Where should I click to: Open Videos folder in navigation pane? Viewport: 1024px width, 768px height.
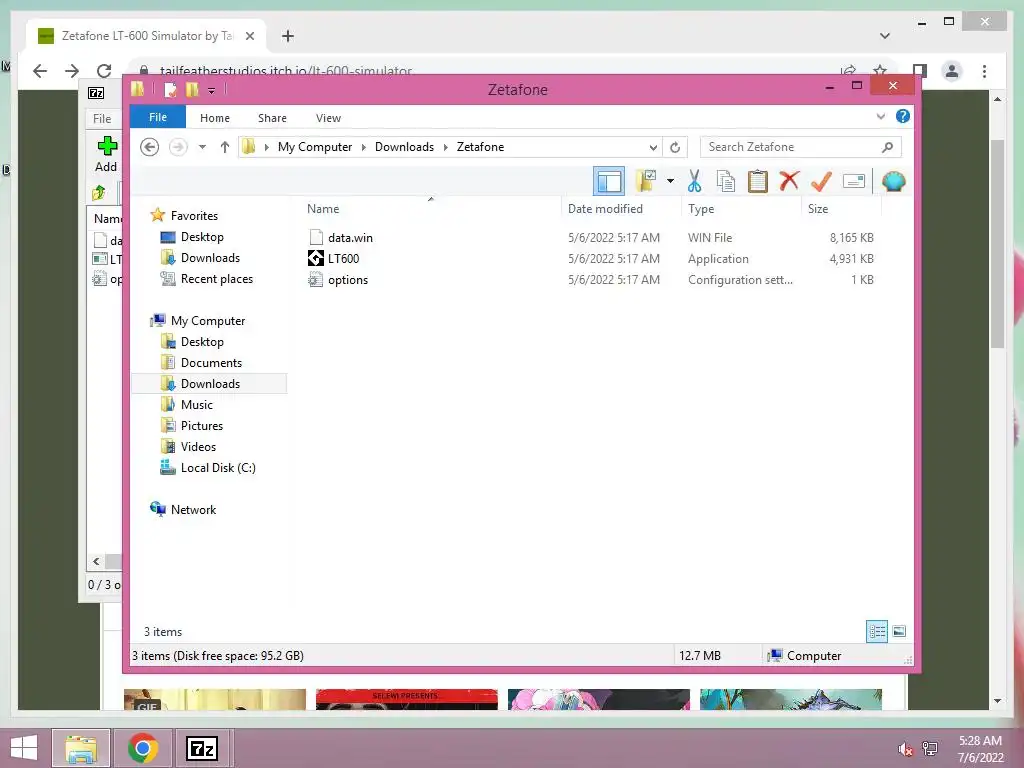(x=198, y=447)
